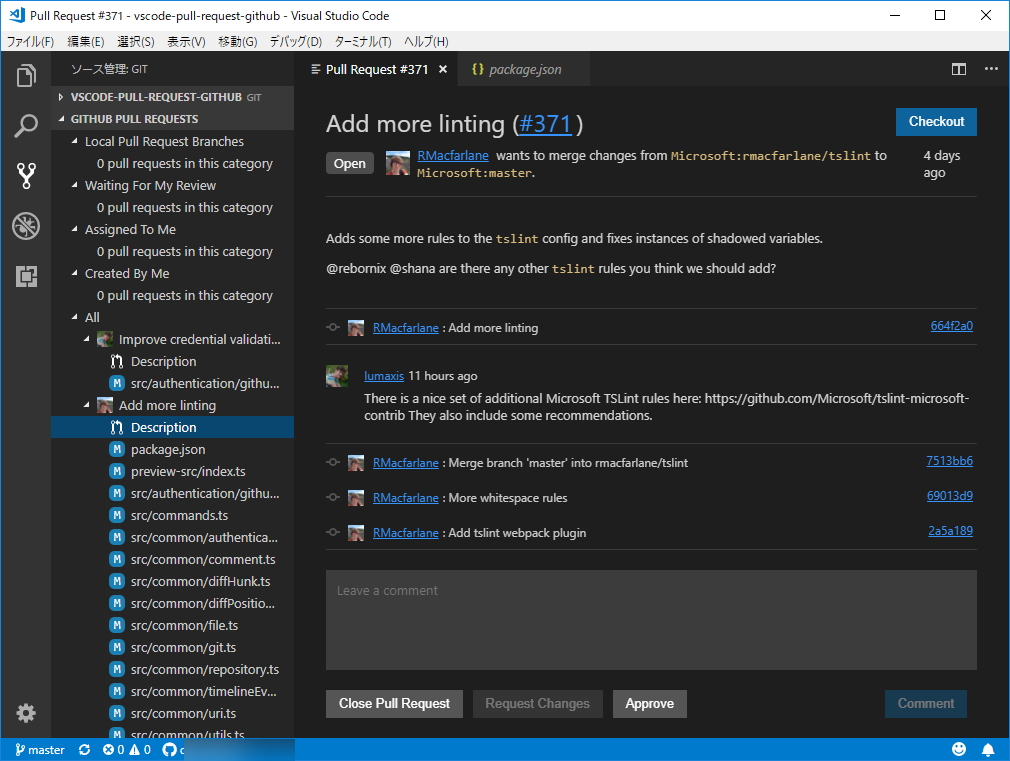Open notifications bell in status bar
This screenshot has height=761, width=1010.
coord(987,749)
